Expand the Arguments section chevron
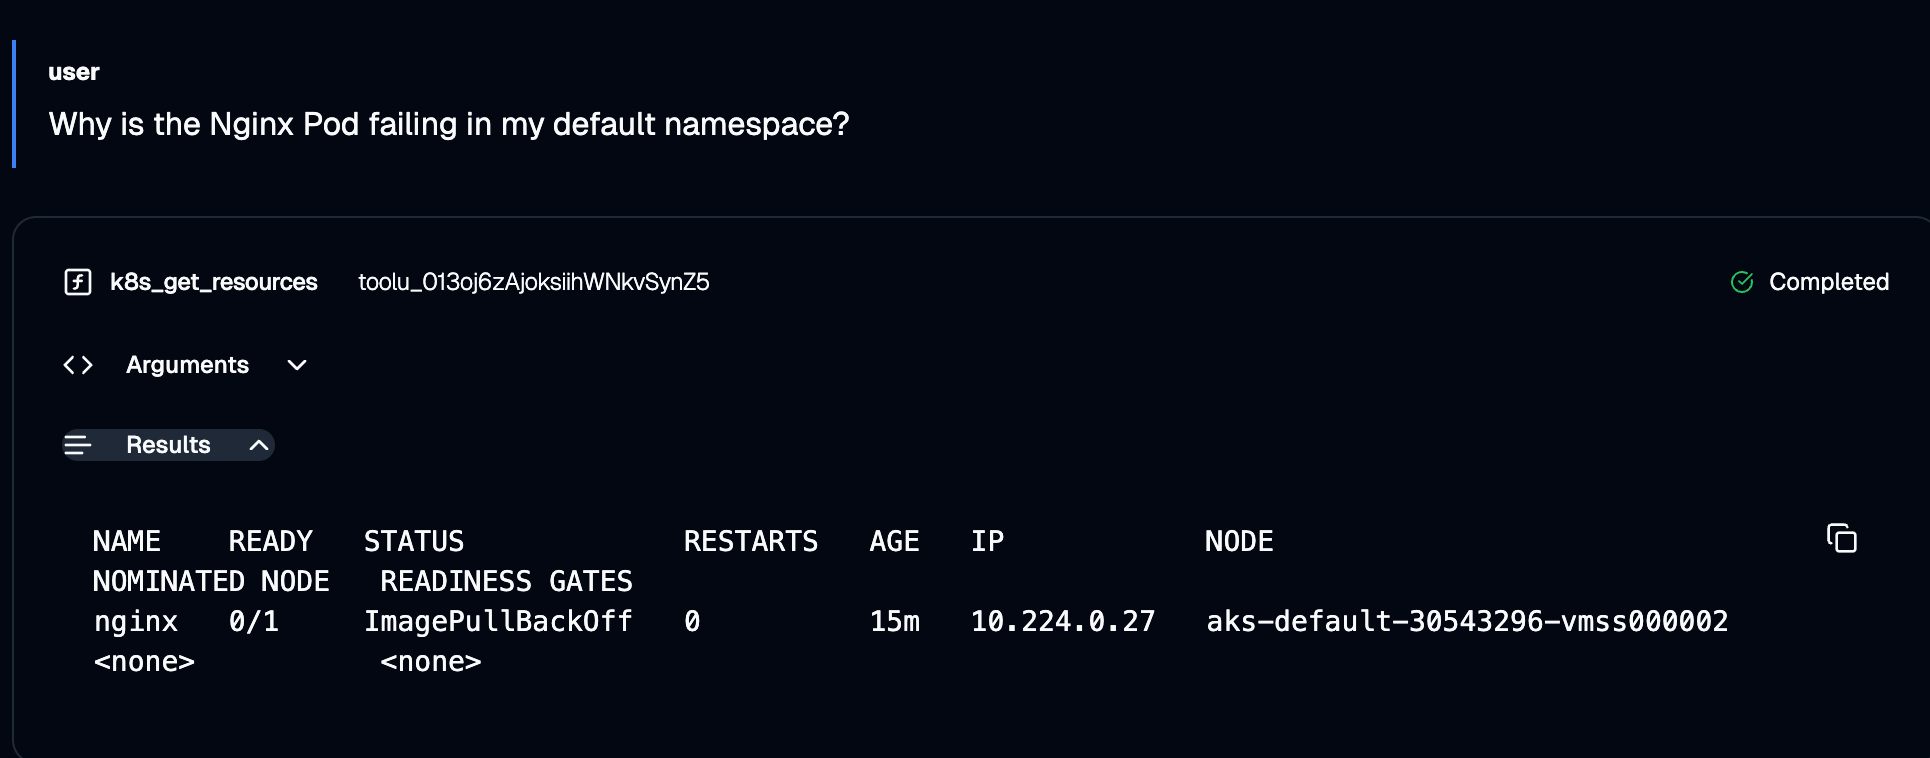The image size is (1930, 758). 297,365
